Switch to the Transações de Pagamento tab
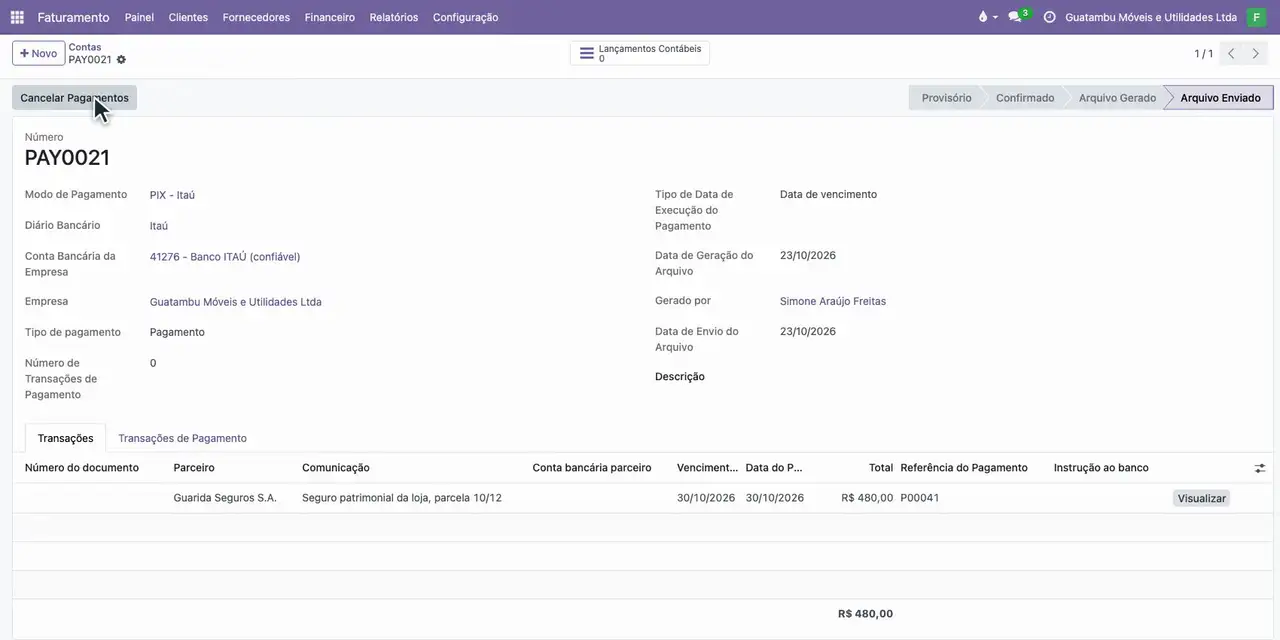 coord(182,438)
